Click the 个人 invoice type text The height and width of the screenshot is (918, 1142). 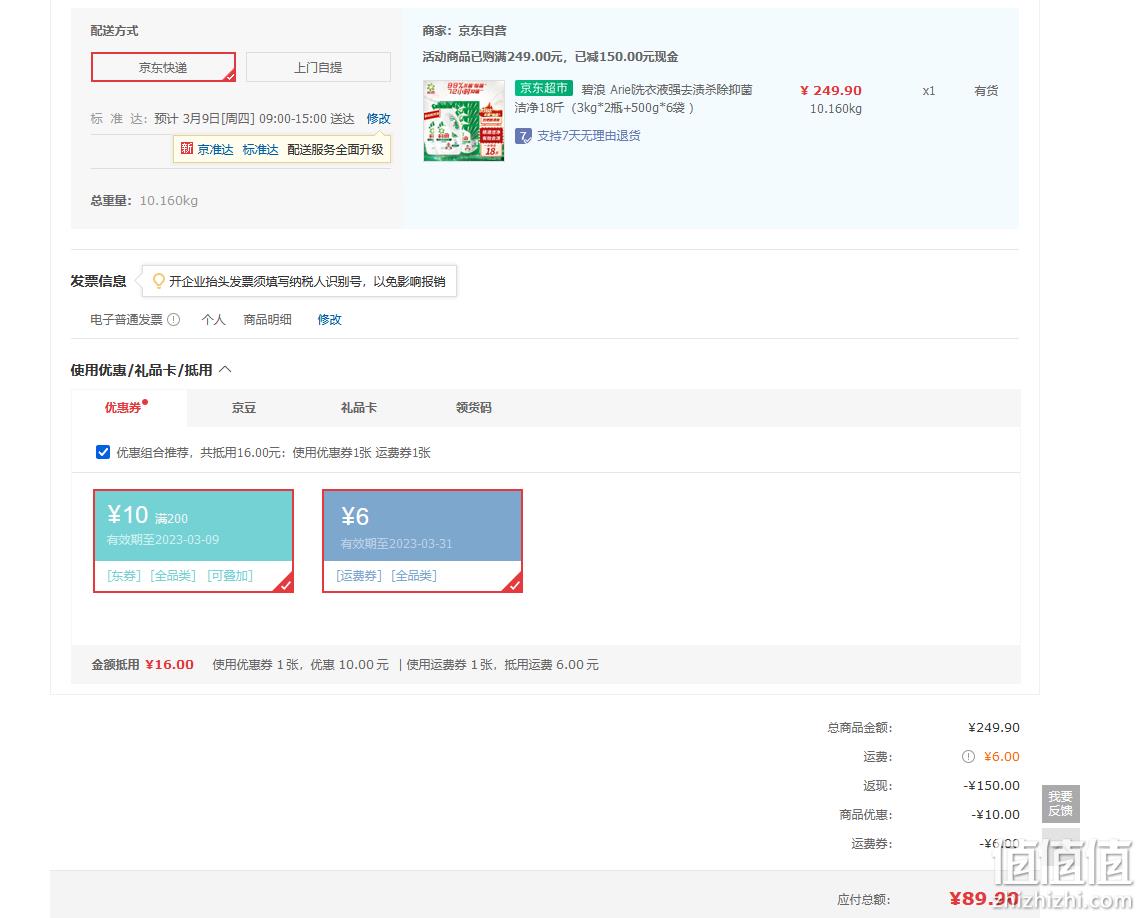(213, 319)
